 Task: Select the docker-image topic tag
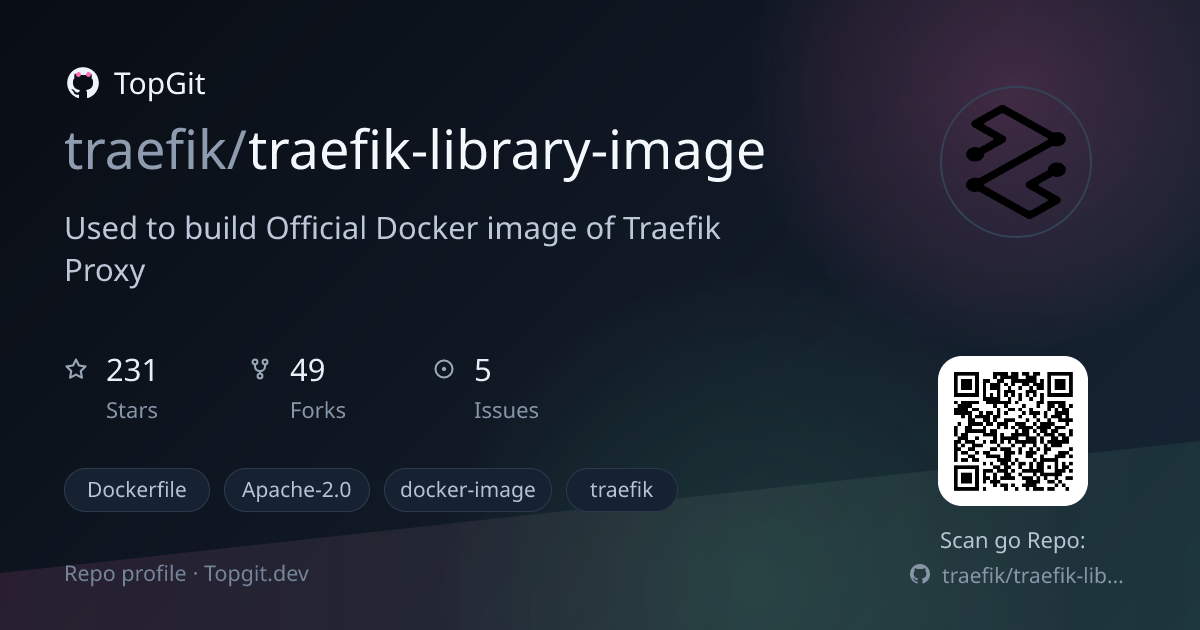point(468,490)
